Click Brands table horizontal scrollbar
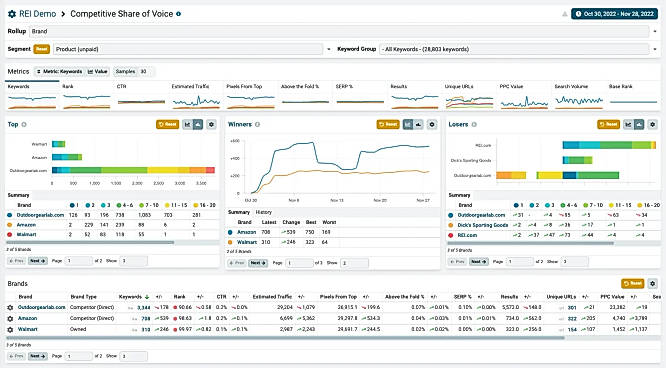666x368 pixels. coord(285,338)
